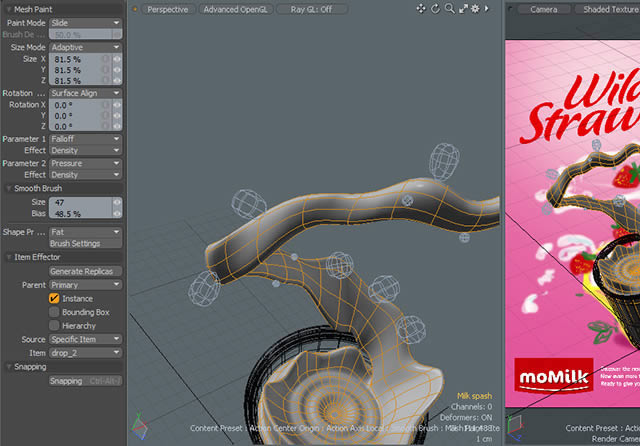This screenshot has height=446, width=640.
Task: Enable the Hierarchy checkbox
Action: tap(54, 326)
